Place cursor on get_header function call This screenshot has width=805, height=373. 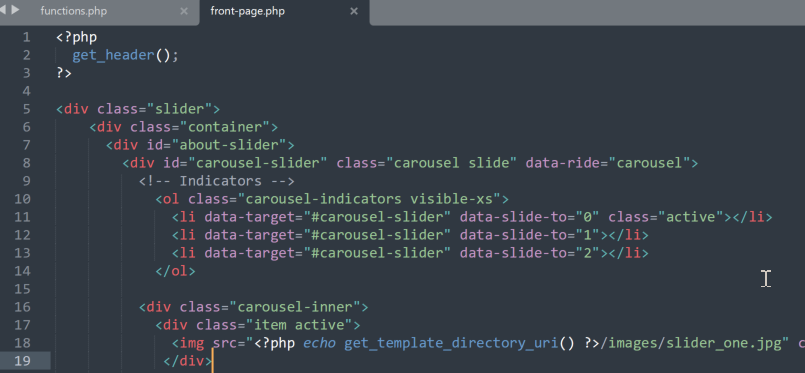[113, 55]
